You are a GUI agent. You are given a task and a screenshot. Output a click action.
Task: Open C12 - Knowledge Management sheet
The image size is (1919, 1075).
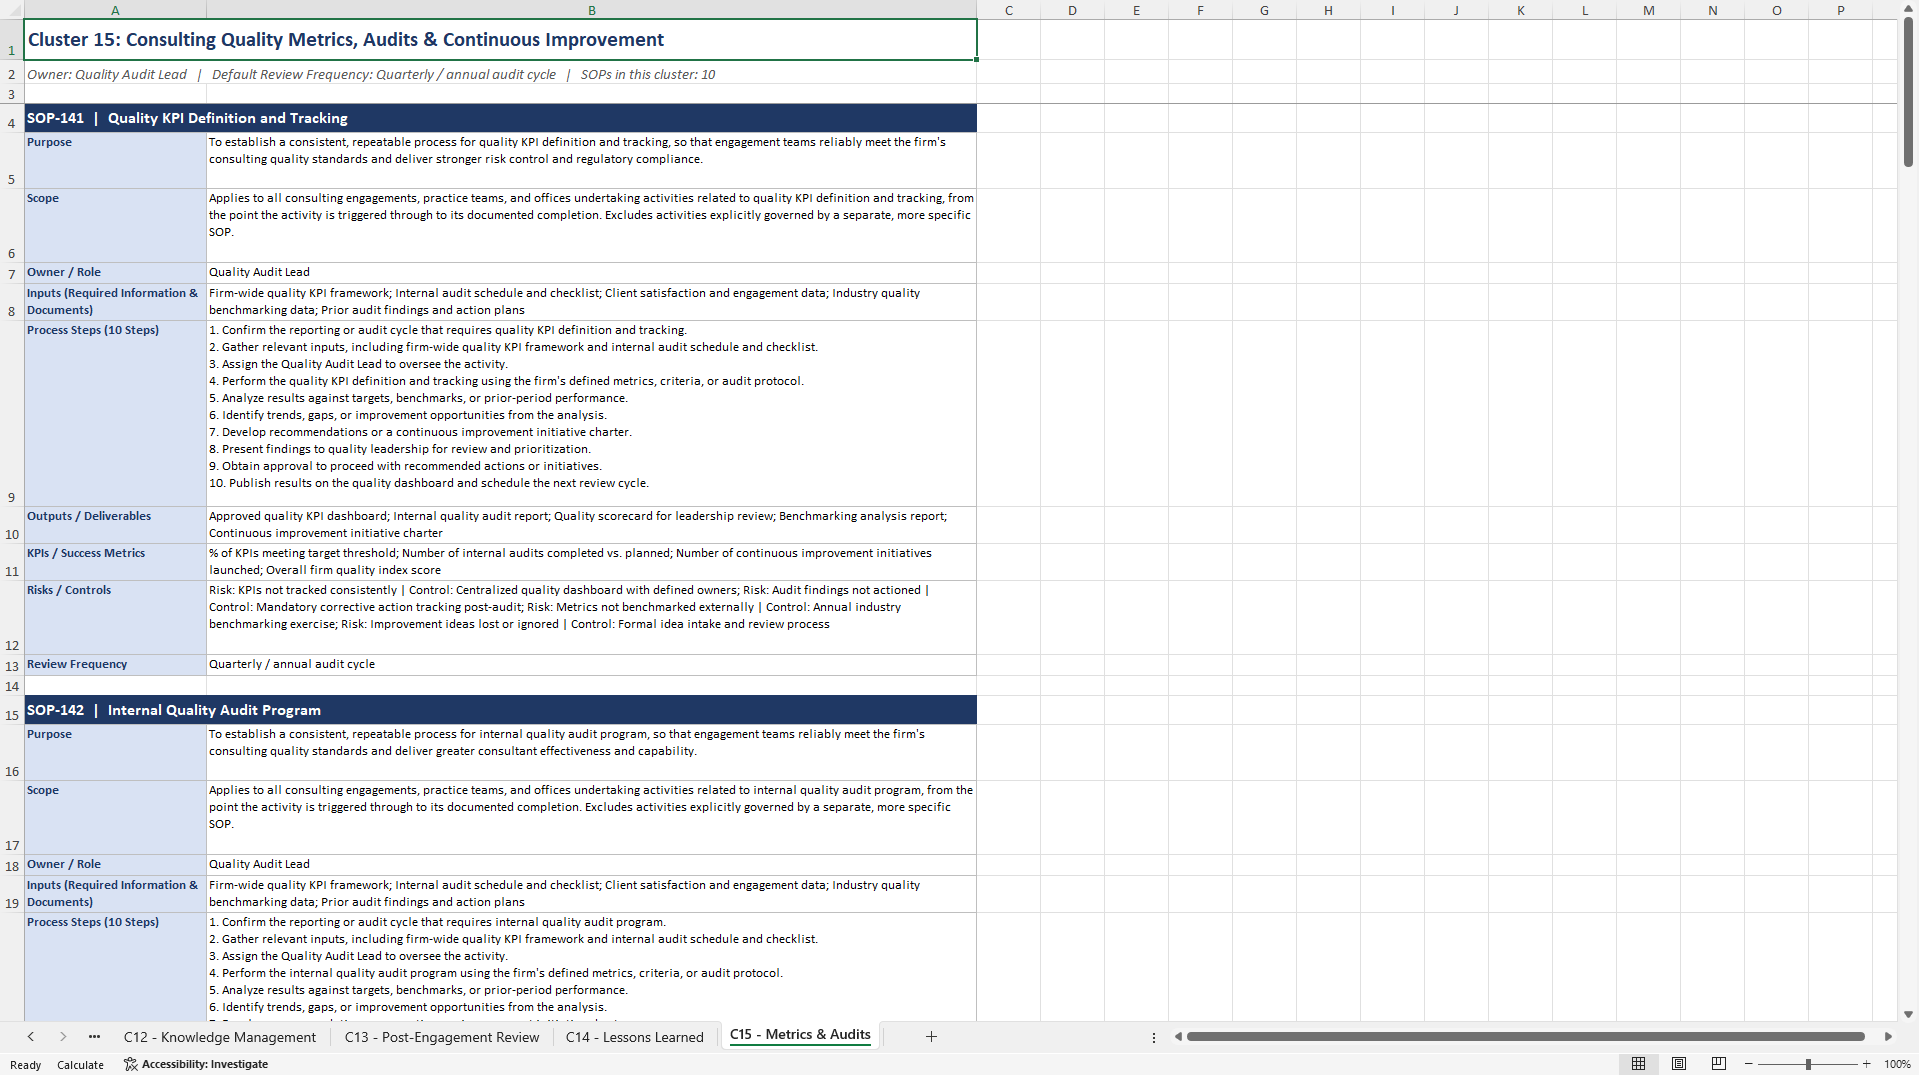coord(220,1037)
